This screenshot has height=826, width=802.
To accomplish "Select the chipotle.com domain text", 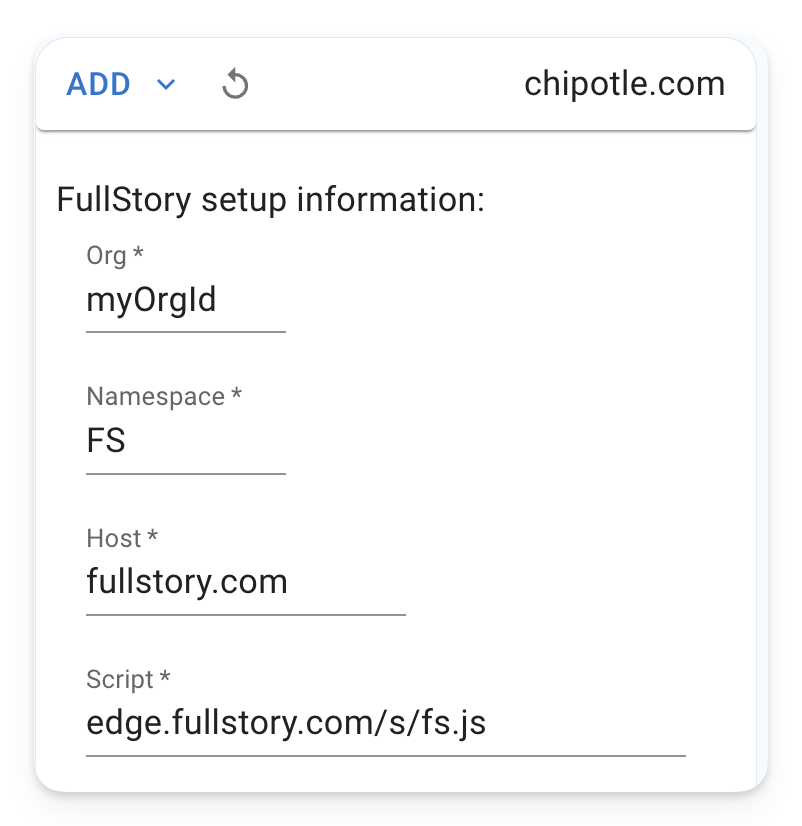I will point(624,84).
